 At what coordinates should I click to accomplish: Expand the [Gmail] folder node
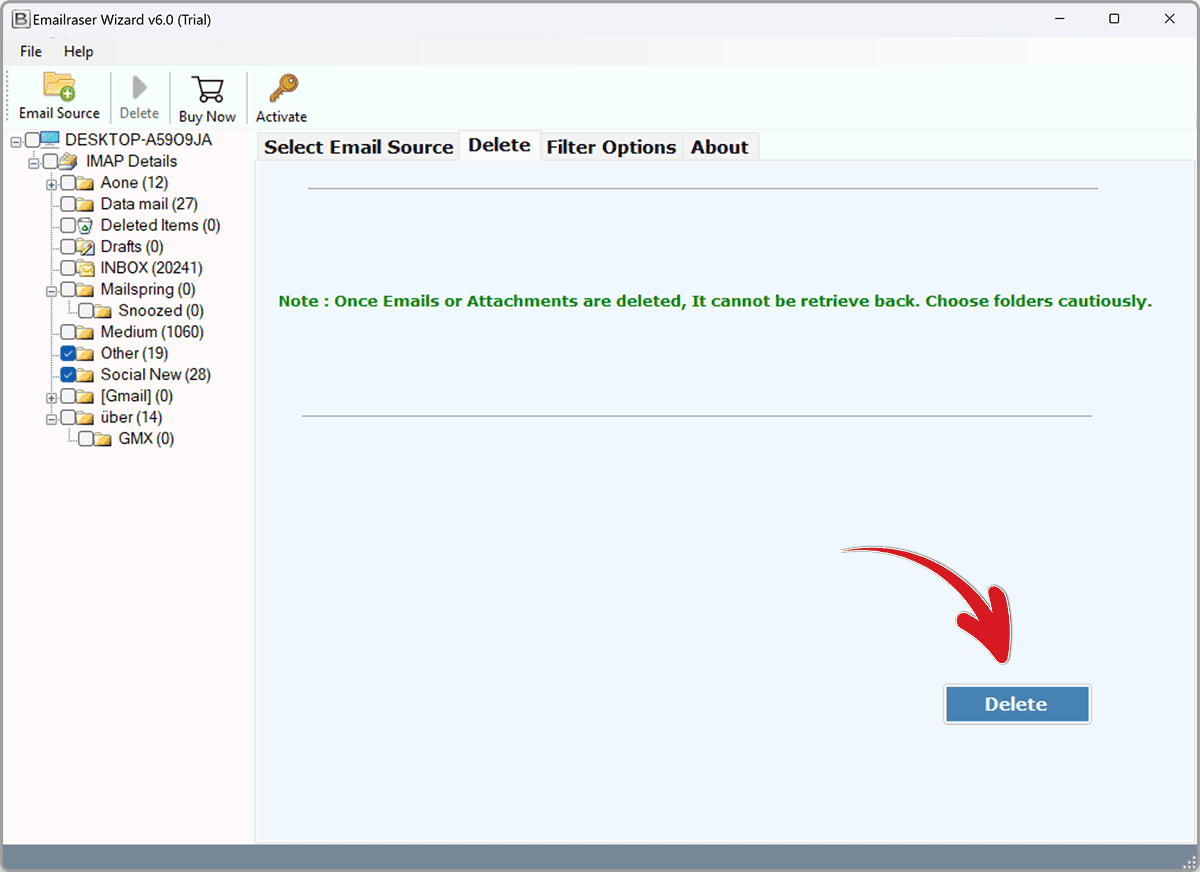[51, 397]
